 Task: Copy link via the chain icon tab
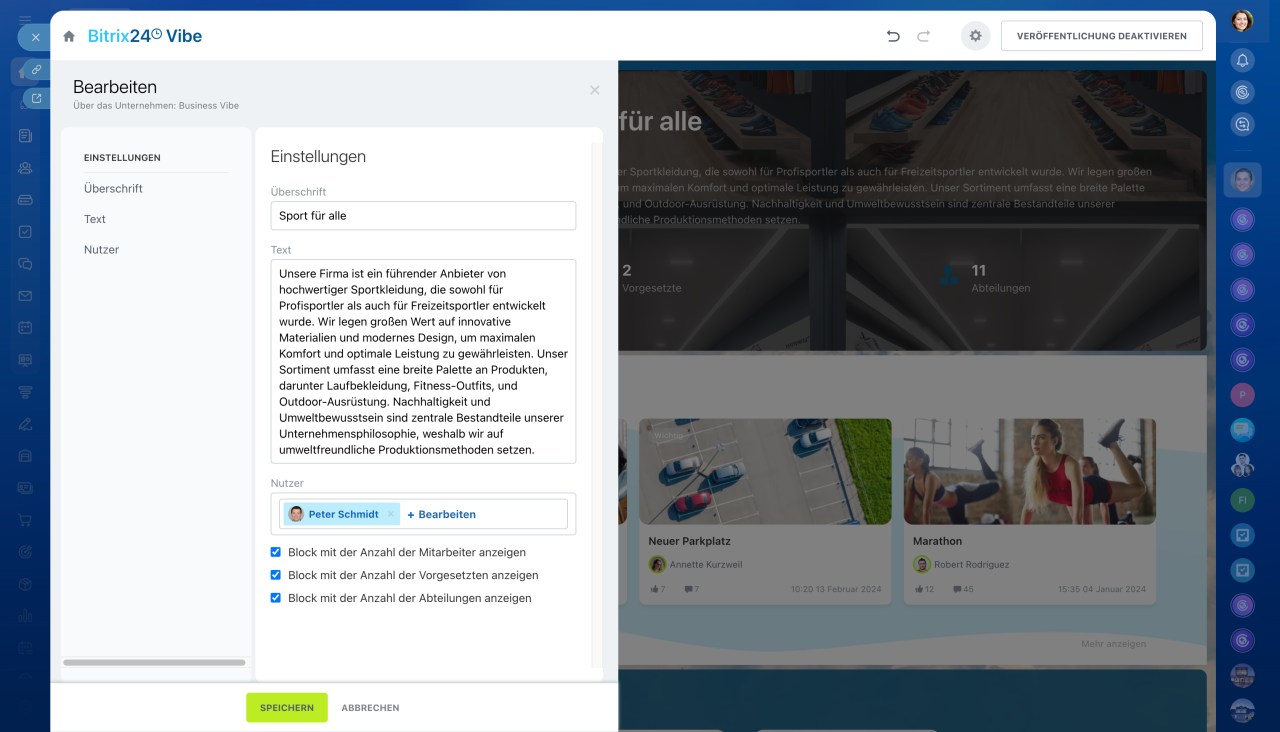[36, 70]
